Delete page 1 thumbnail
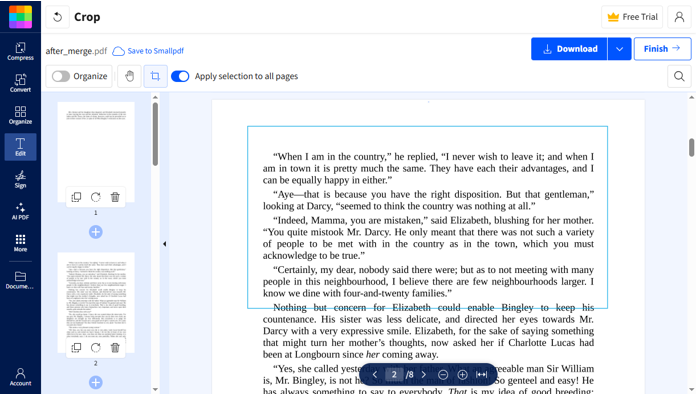700x394 pixels. 115,197
